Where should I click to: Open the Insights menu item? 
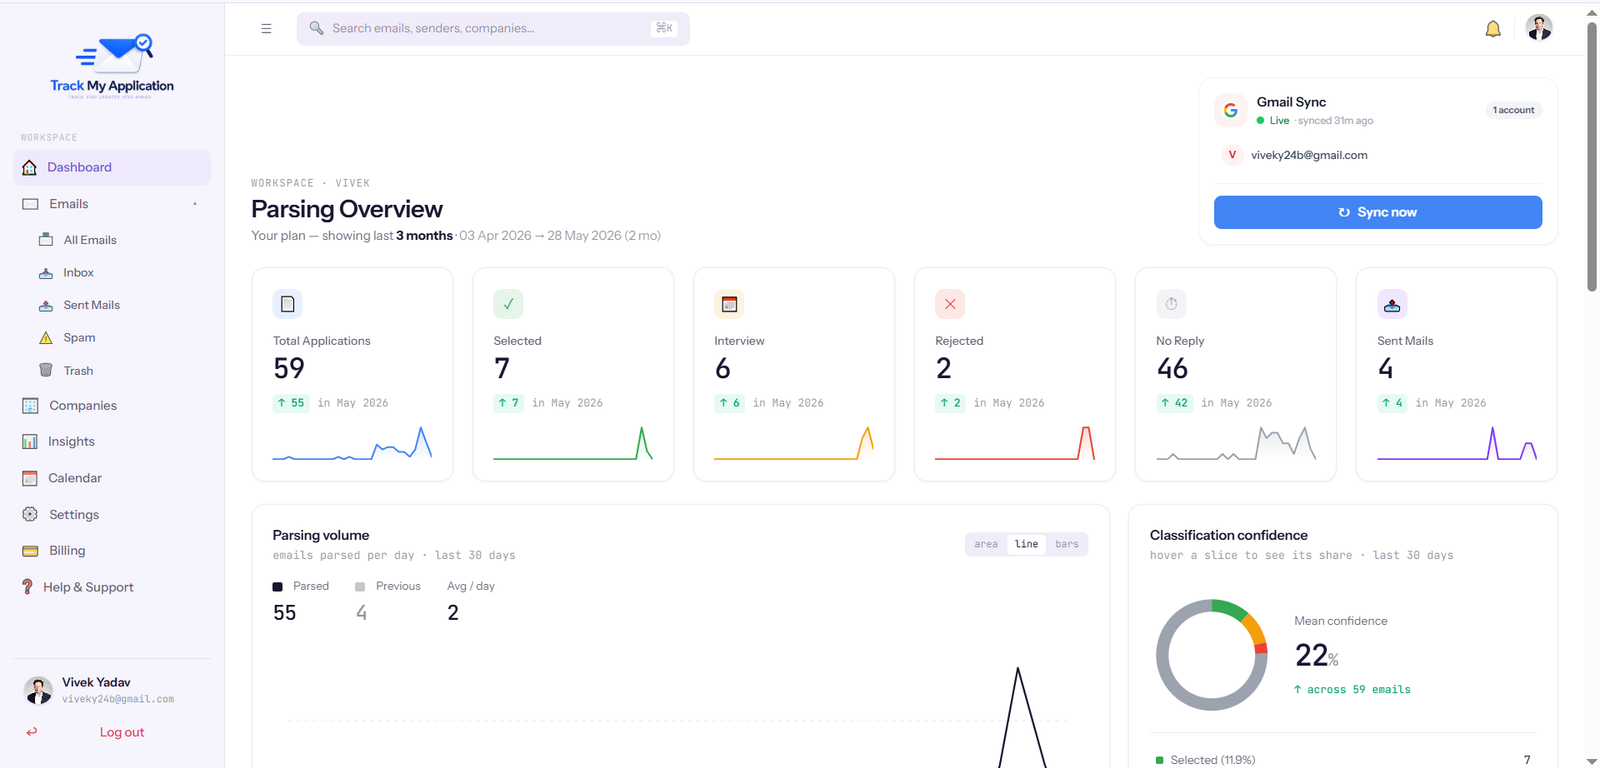tap(112, 442)
